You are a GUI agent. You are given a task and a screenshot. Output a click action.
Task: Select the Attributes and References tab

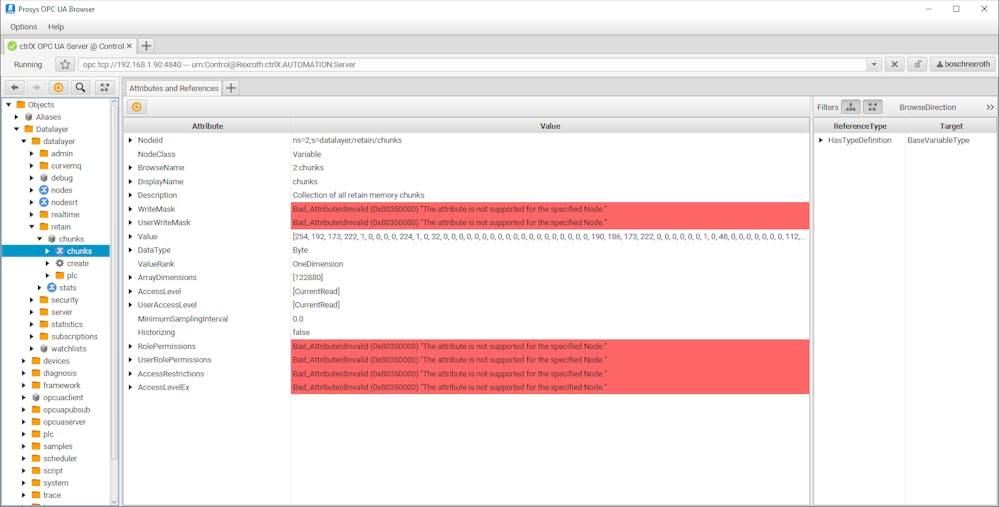coord(173,88)
